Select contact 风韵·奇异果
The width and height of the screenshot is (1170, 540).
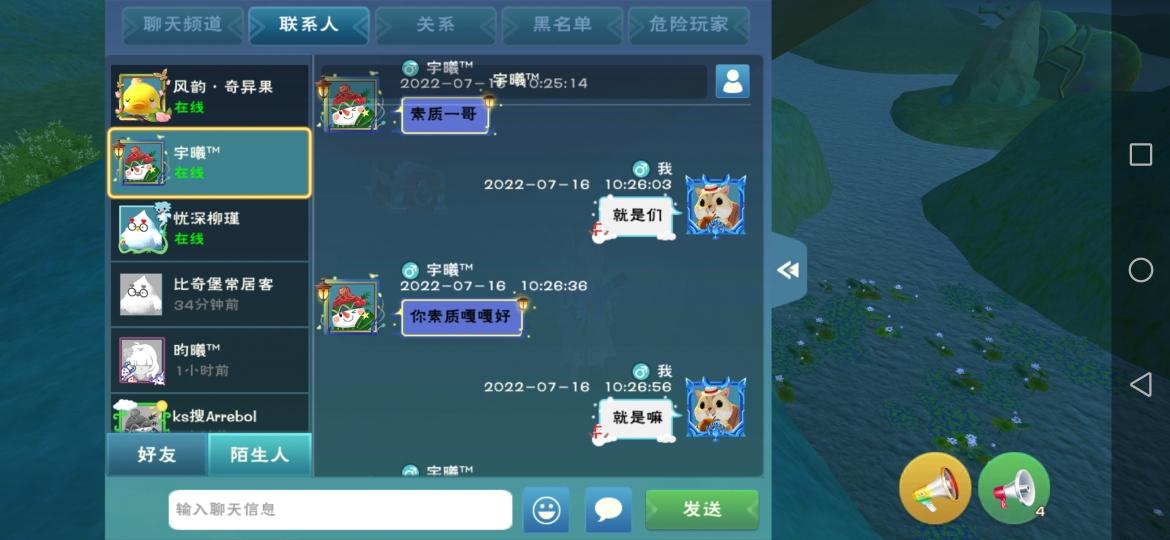(210, 96)
